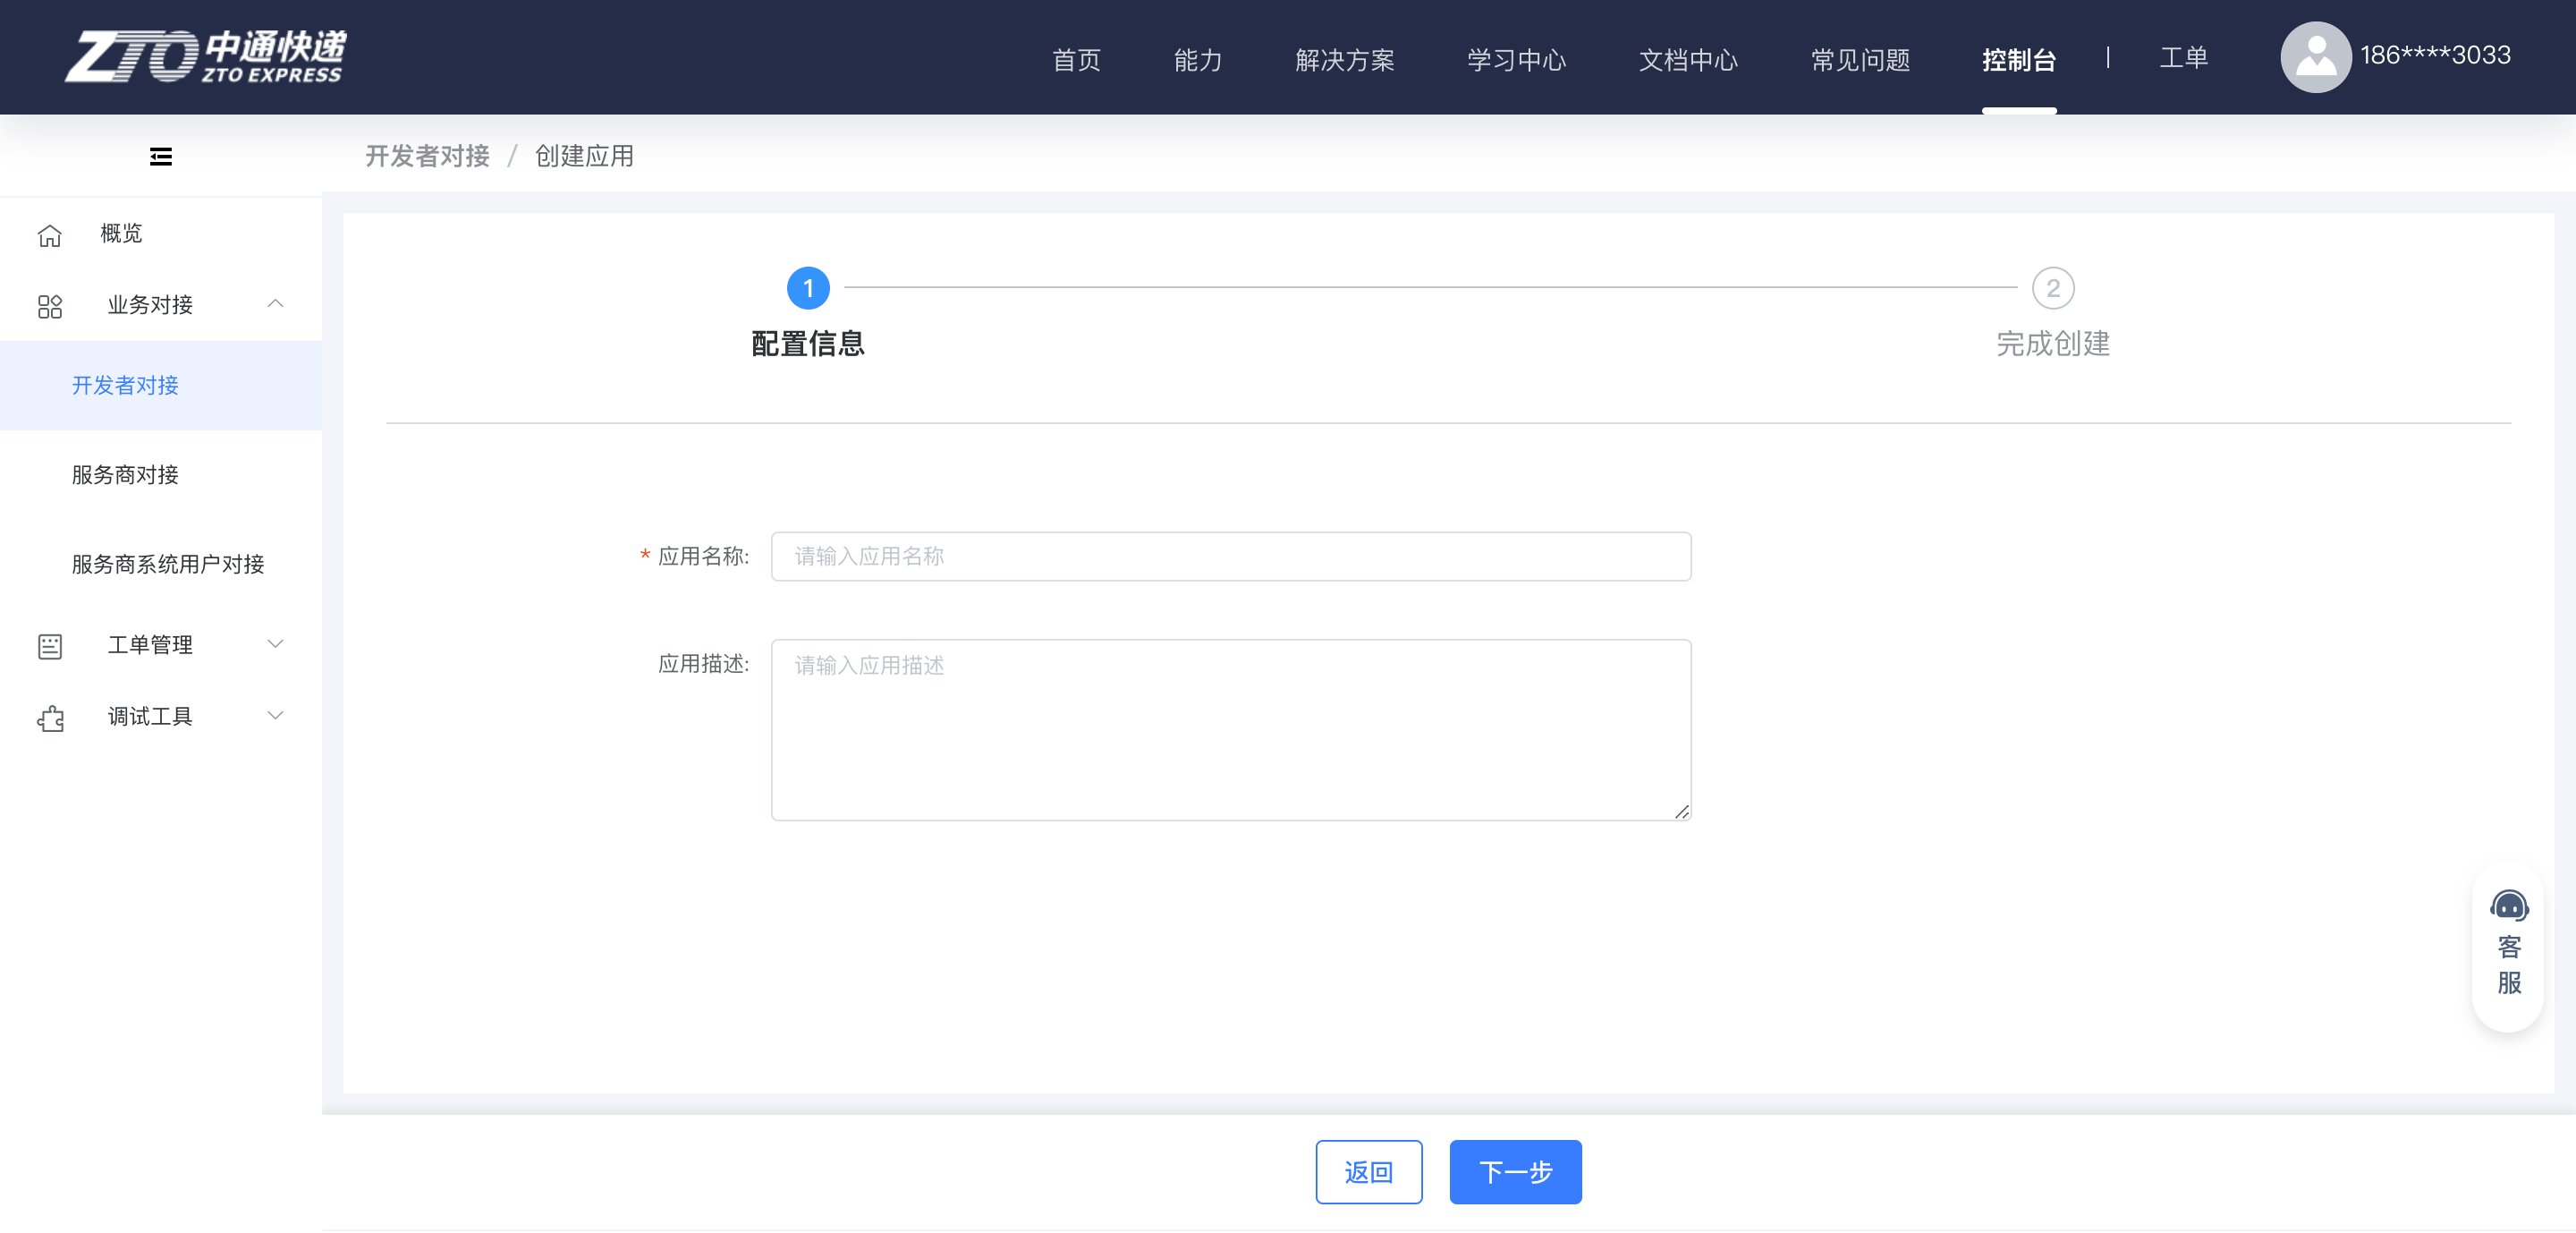Click the 应用描述 field label

(x=703, y=665)
